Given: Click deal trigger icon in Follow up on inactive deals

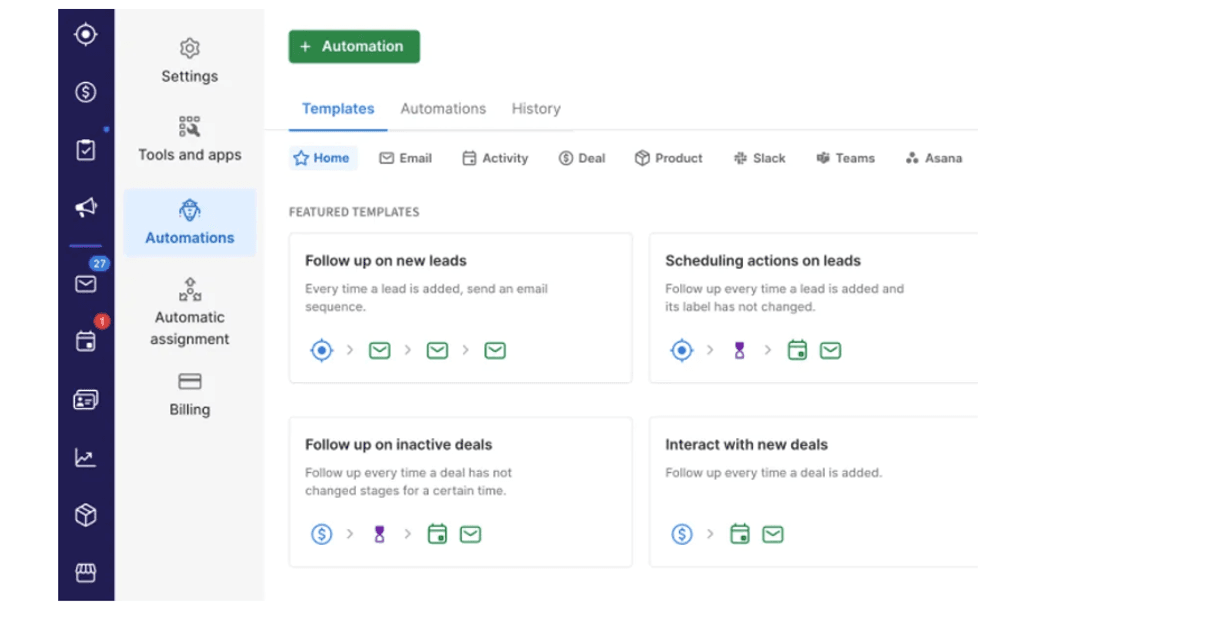Looking at the screenshot, I should pyautogui.click(x=321, y=534).
